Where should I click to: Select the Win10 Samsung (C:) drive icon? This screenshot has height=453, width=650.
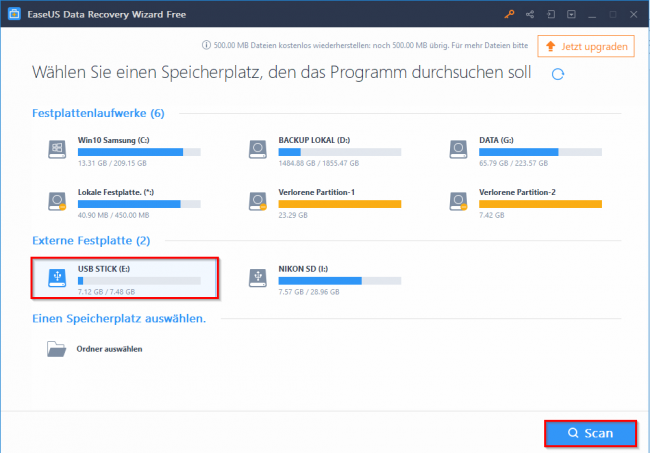pos(57,149)
